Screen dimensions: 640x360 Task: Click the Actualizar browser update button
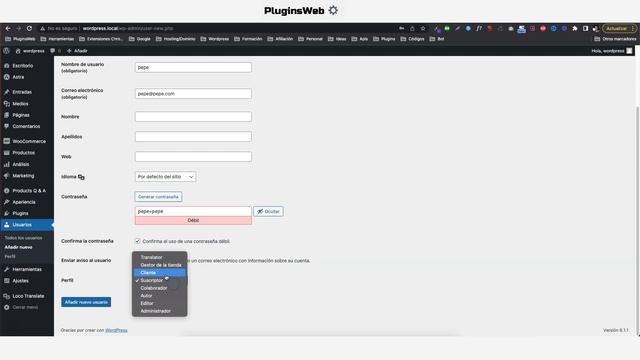pos(619,28)
